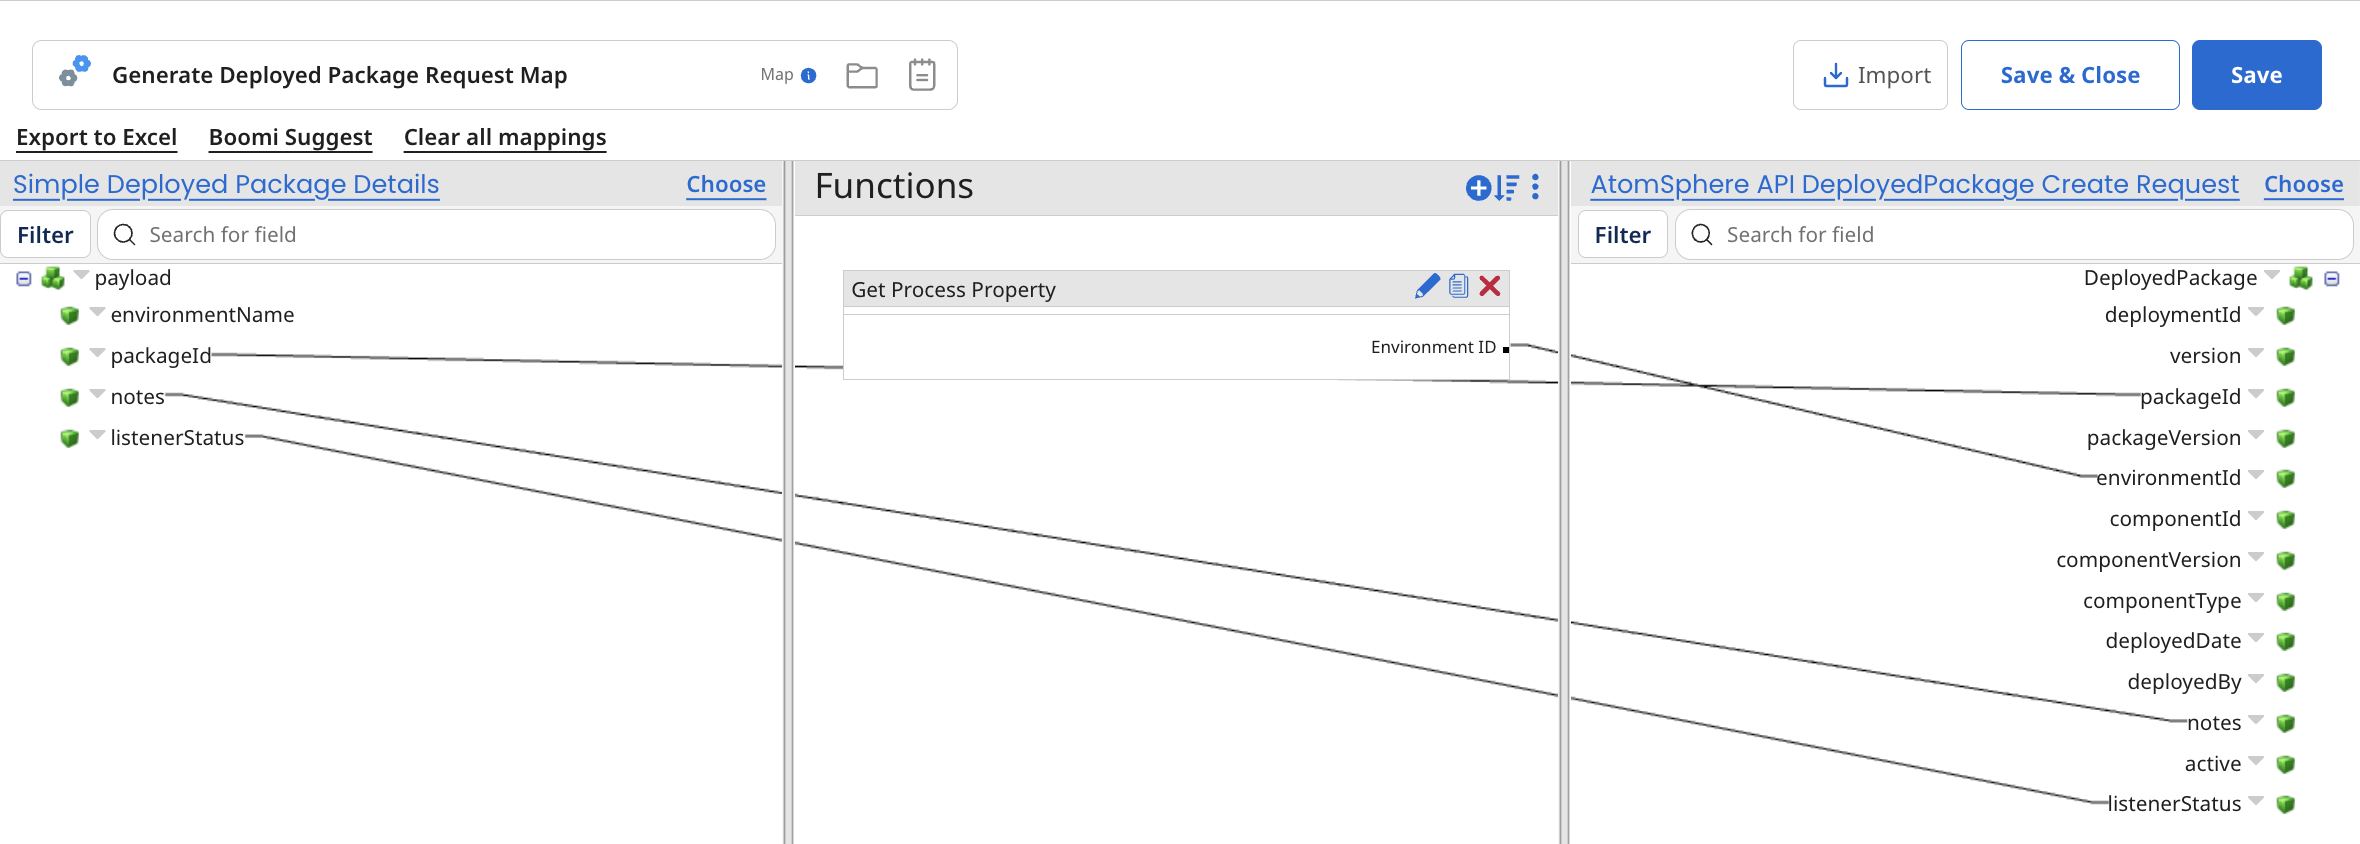Open the Functions panel overflow menu
Image resolution: width=2360 pixels, height=844 pixels.
pyautogui.click(x=1534, y=188)
